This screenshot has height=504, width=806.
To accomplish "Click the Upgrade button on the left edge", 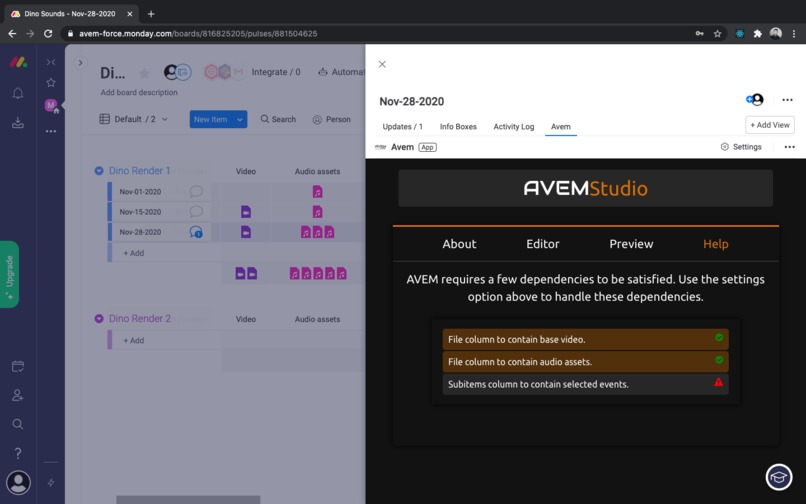I will pos(9,274).
